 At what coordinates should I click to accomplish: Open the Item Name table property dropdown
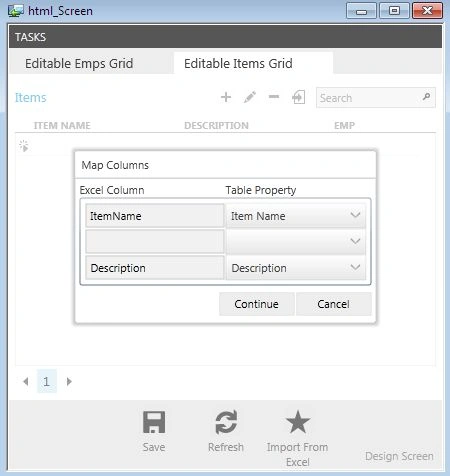[x=296, y=216]
